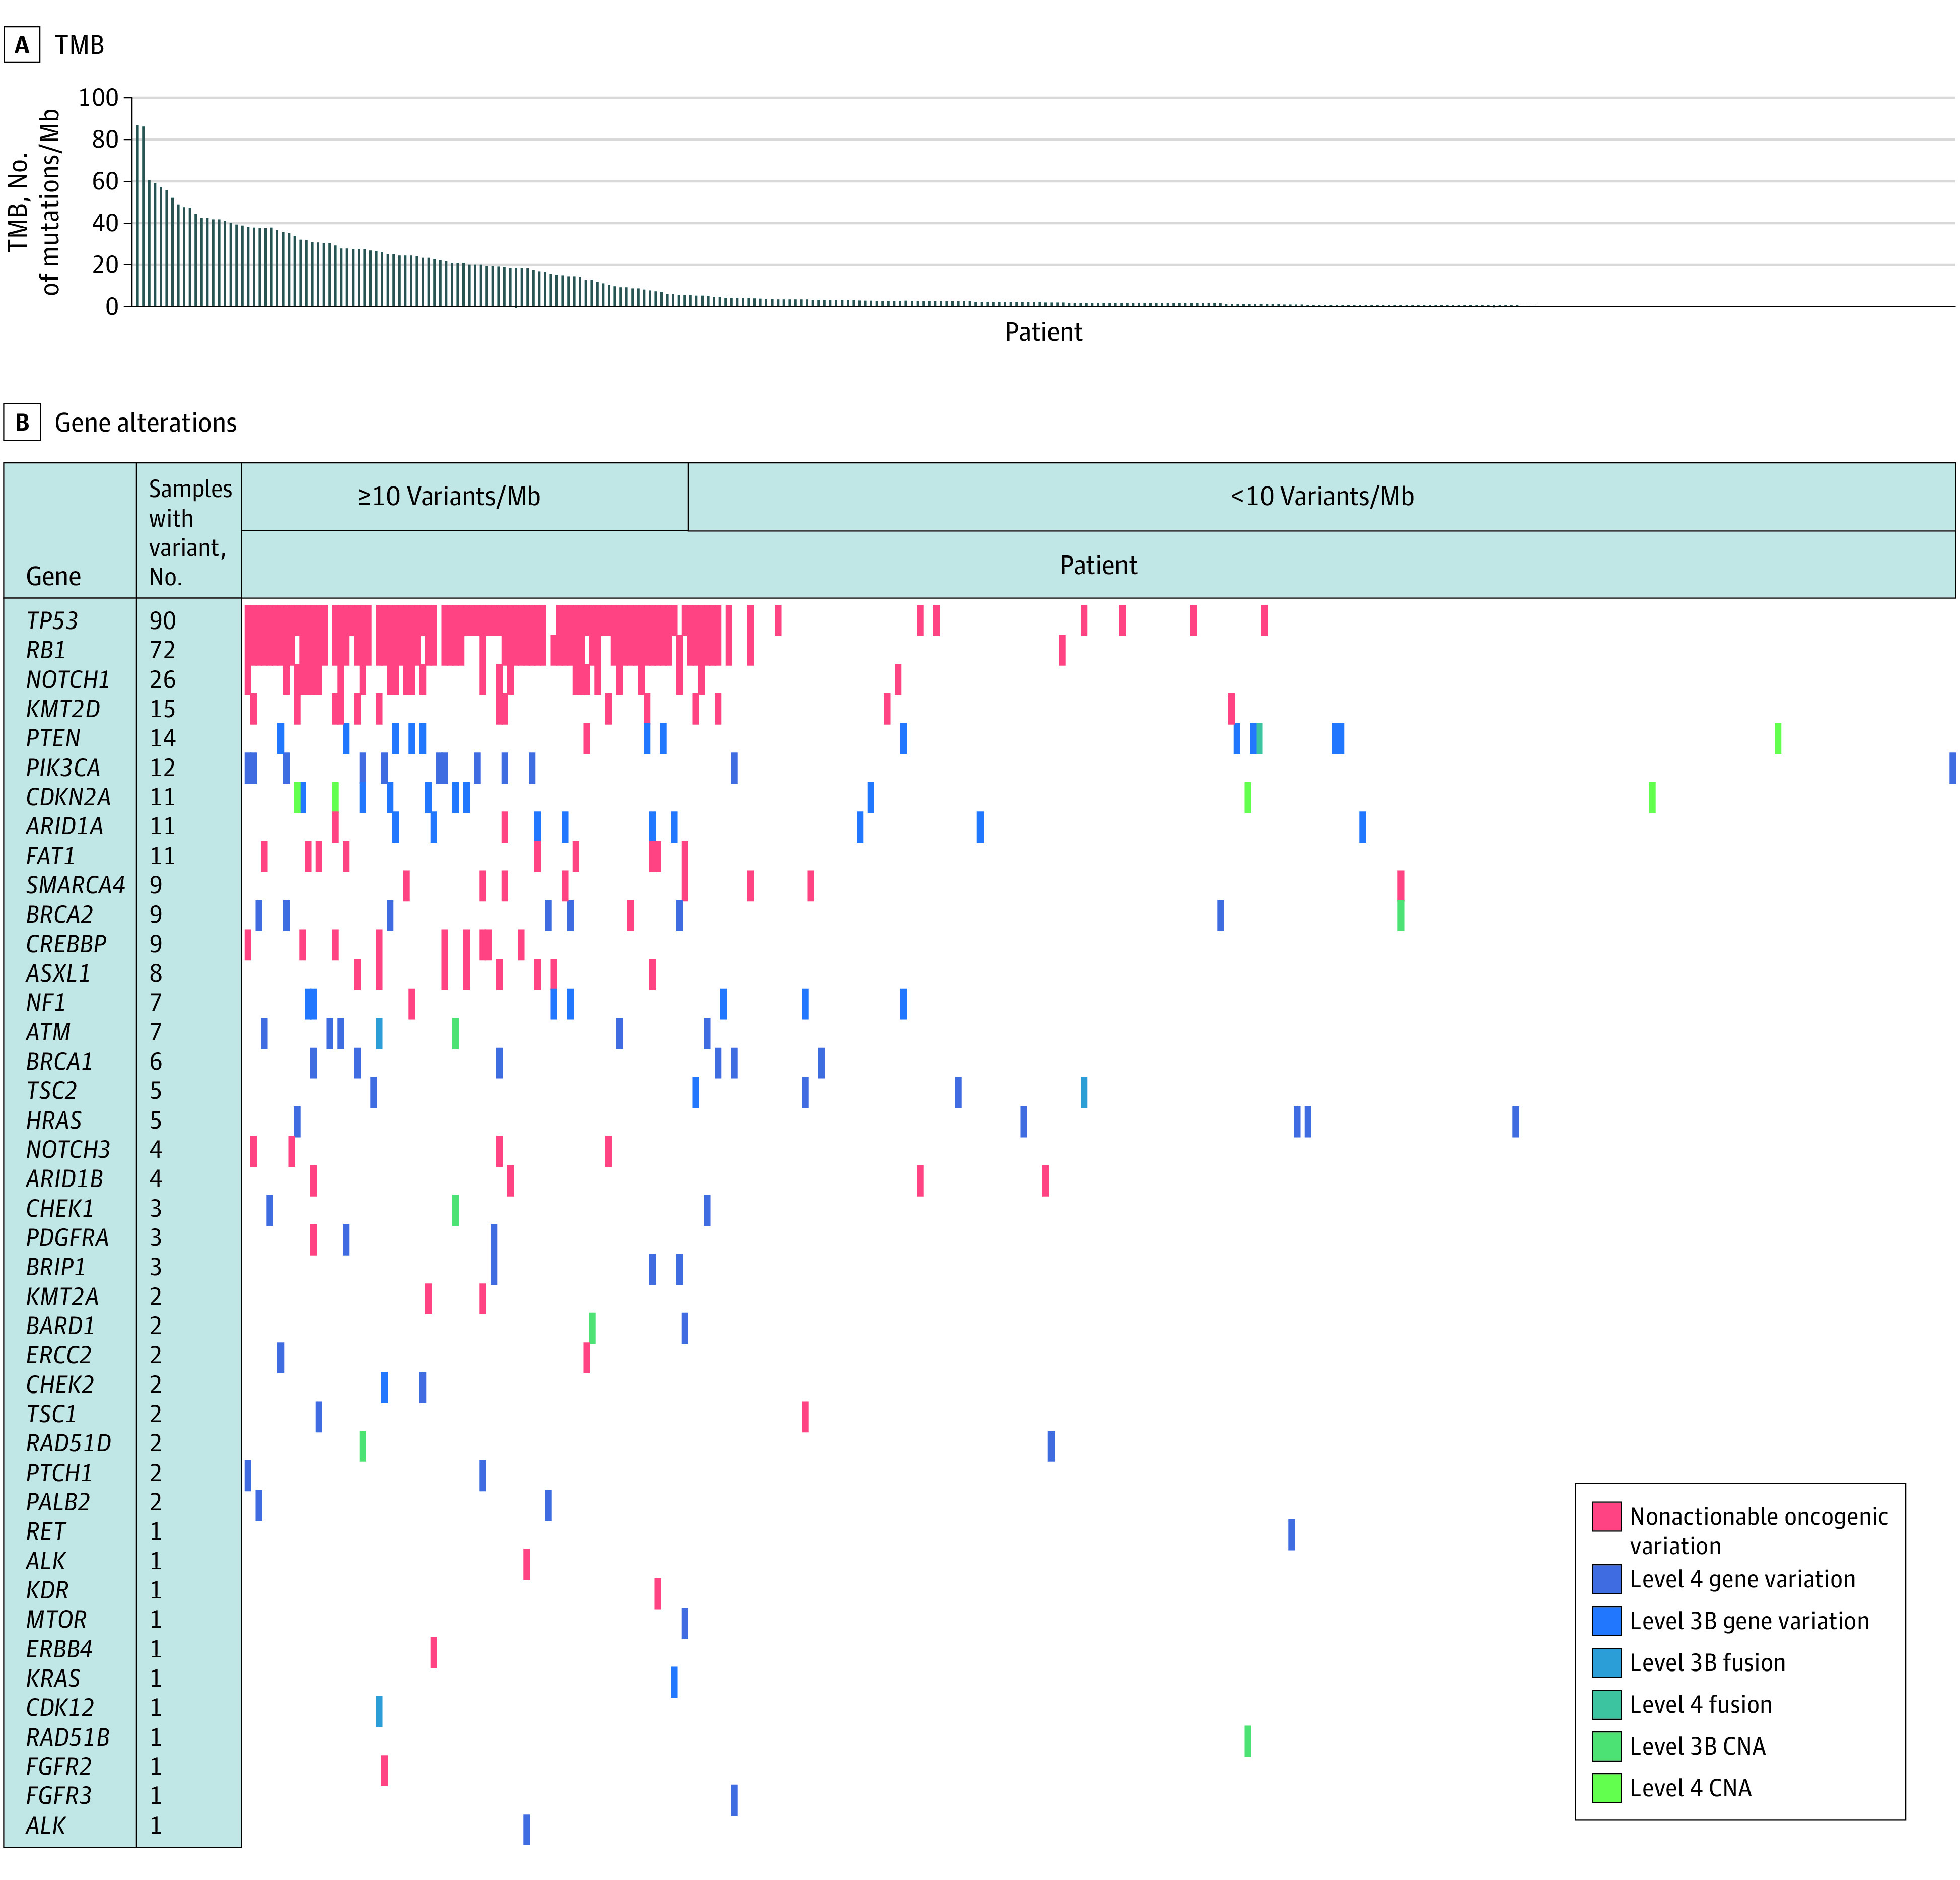Select the <10 Variants/Mb column header
1960x1880 pixels.
tap(1322, 496)
